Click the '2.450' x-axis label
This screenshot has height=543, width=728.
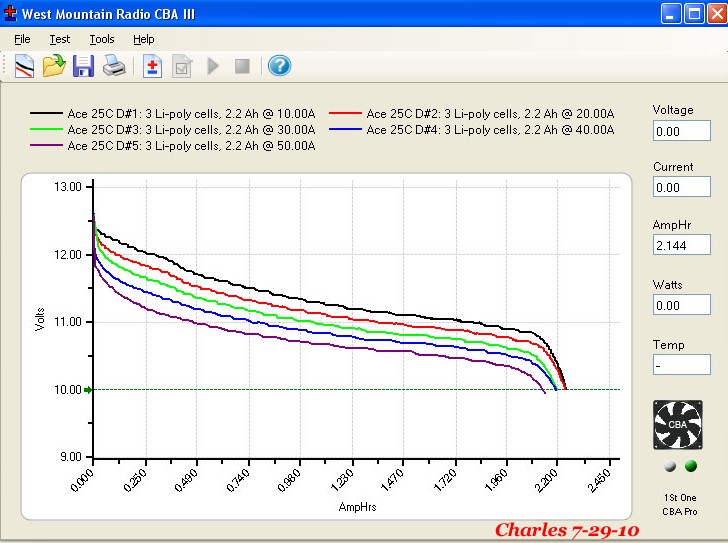coord(599,480)
